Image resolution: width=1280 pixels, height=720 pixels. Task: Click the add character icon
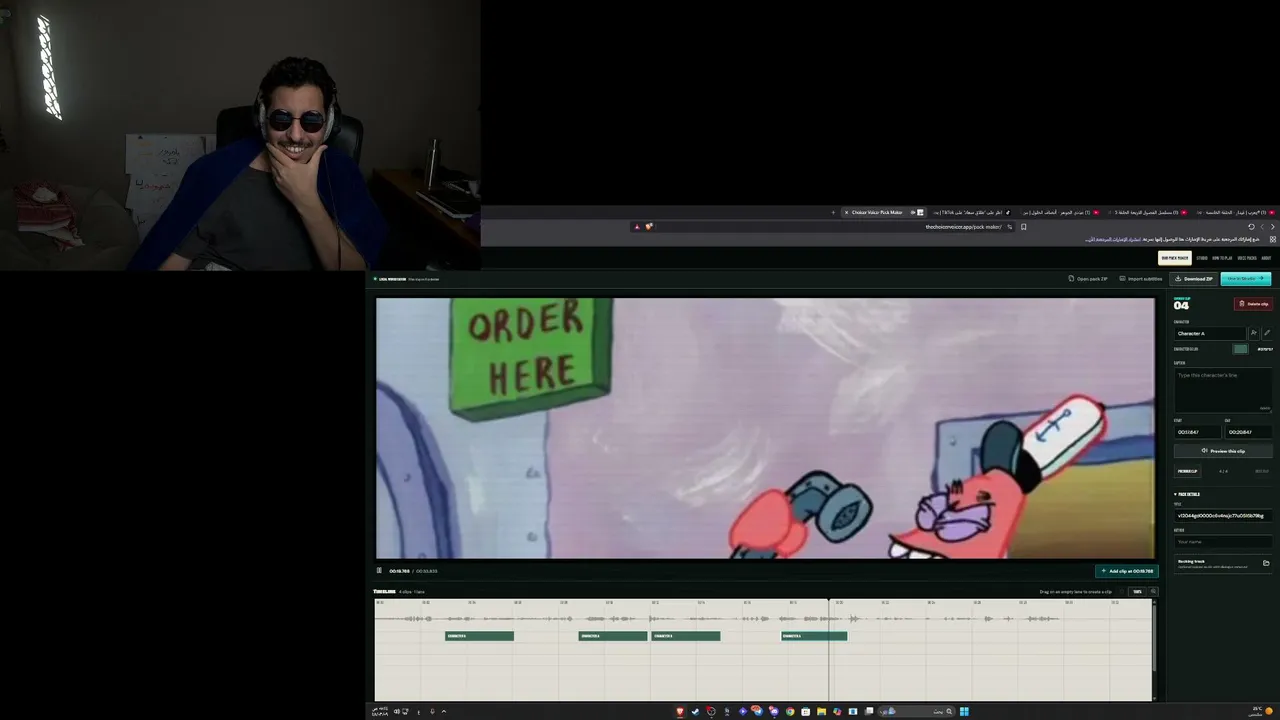coord(1254,333)
